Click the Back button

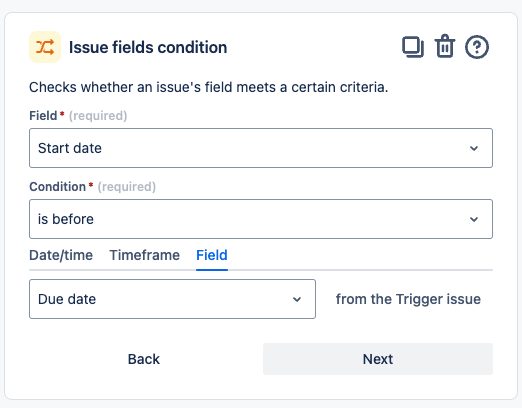144,359
